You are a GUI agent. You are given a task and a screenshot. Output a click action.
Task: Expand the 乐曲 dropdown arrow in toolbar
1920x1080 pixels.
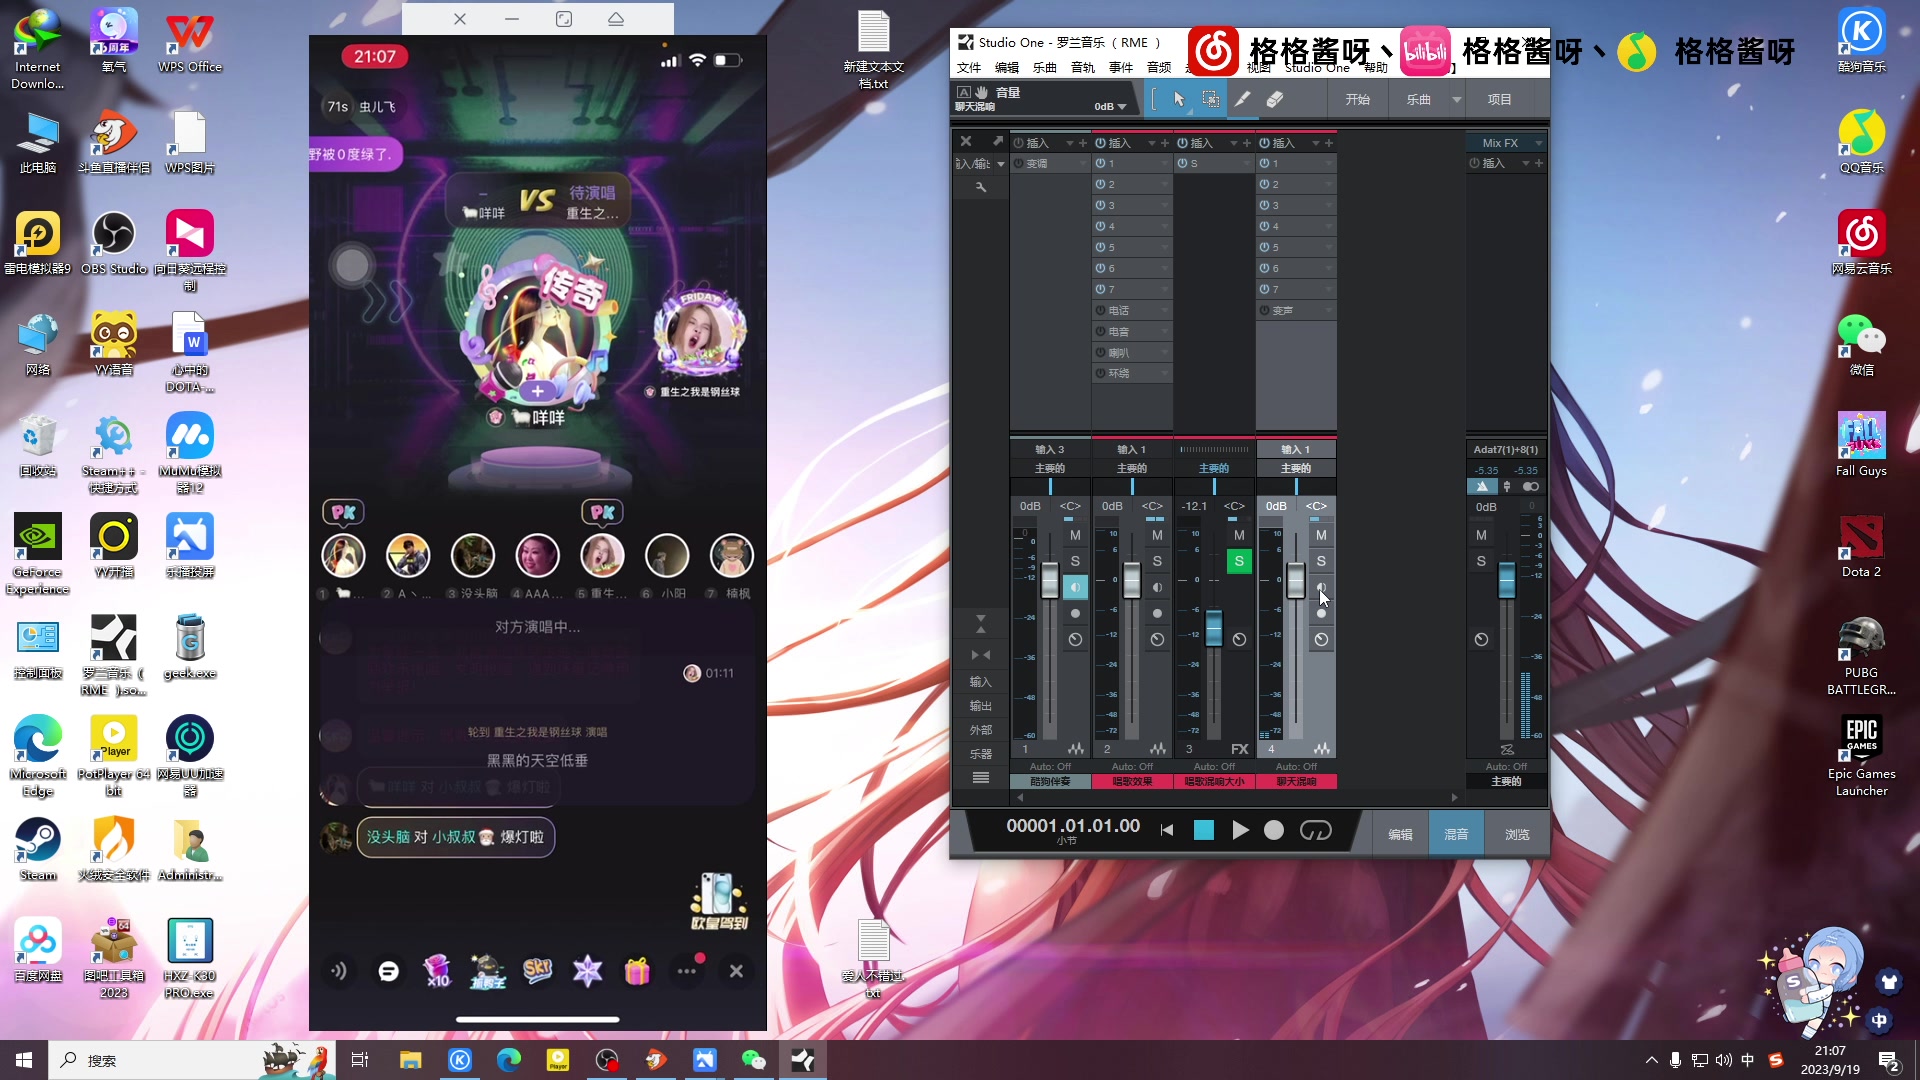[1457, 99]
